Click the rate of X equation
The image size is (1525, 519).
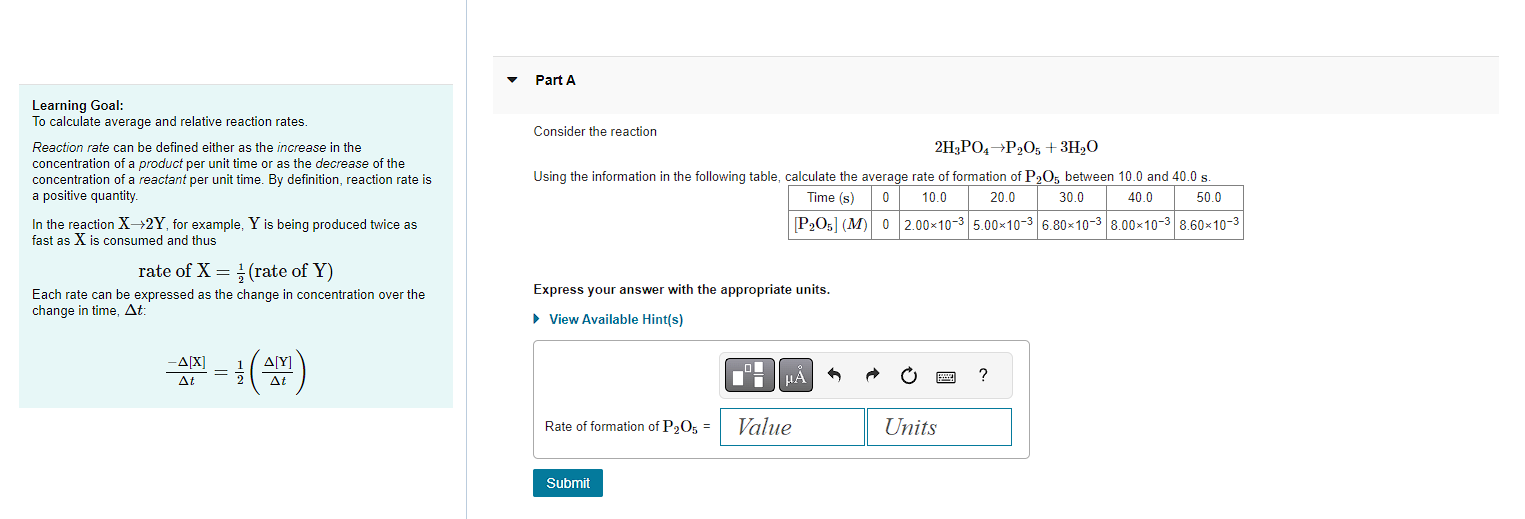(x=236, y=271)
